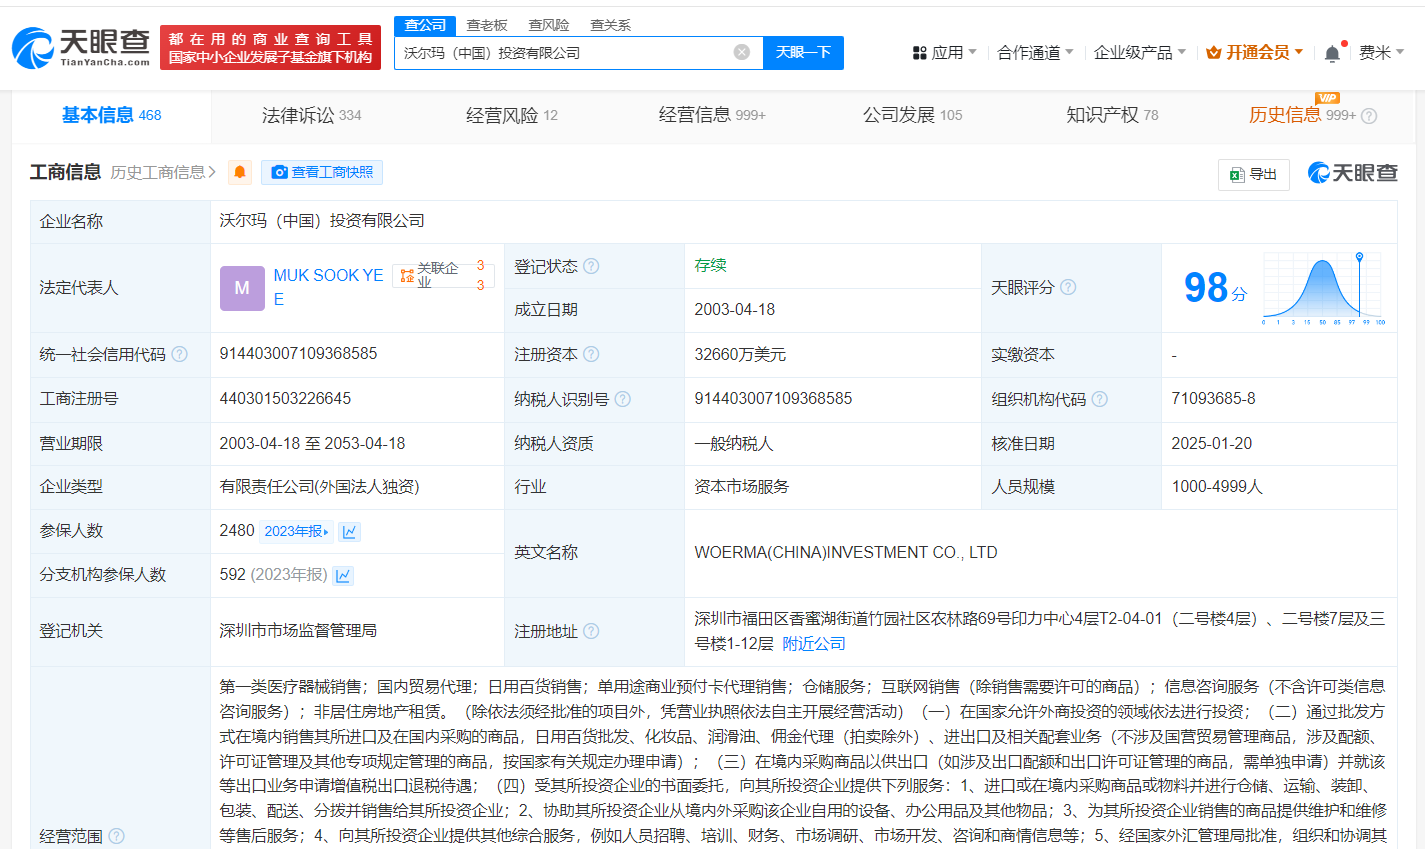Image resolution: width=1425 pixels, height=849 pixels.
Task: Open the 企业级产品 dropdown
Action: tap(1135, 52)
